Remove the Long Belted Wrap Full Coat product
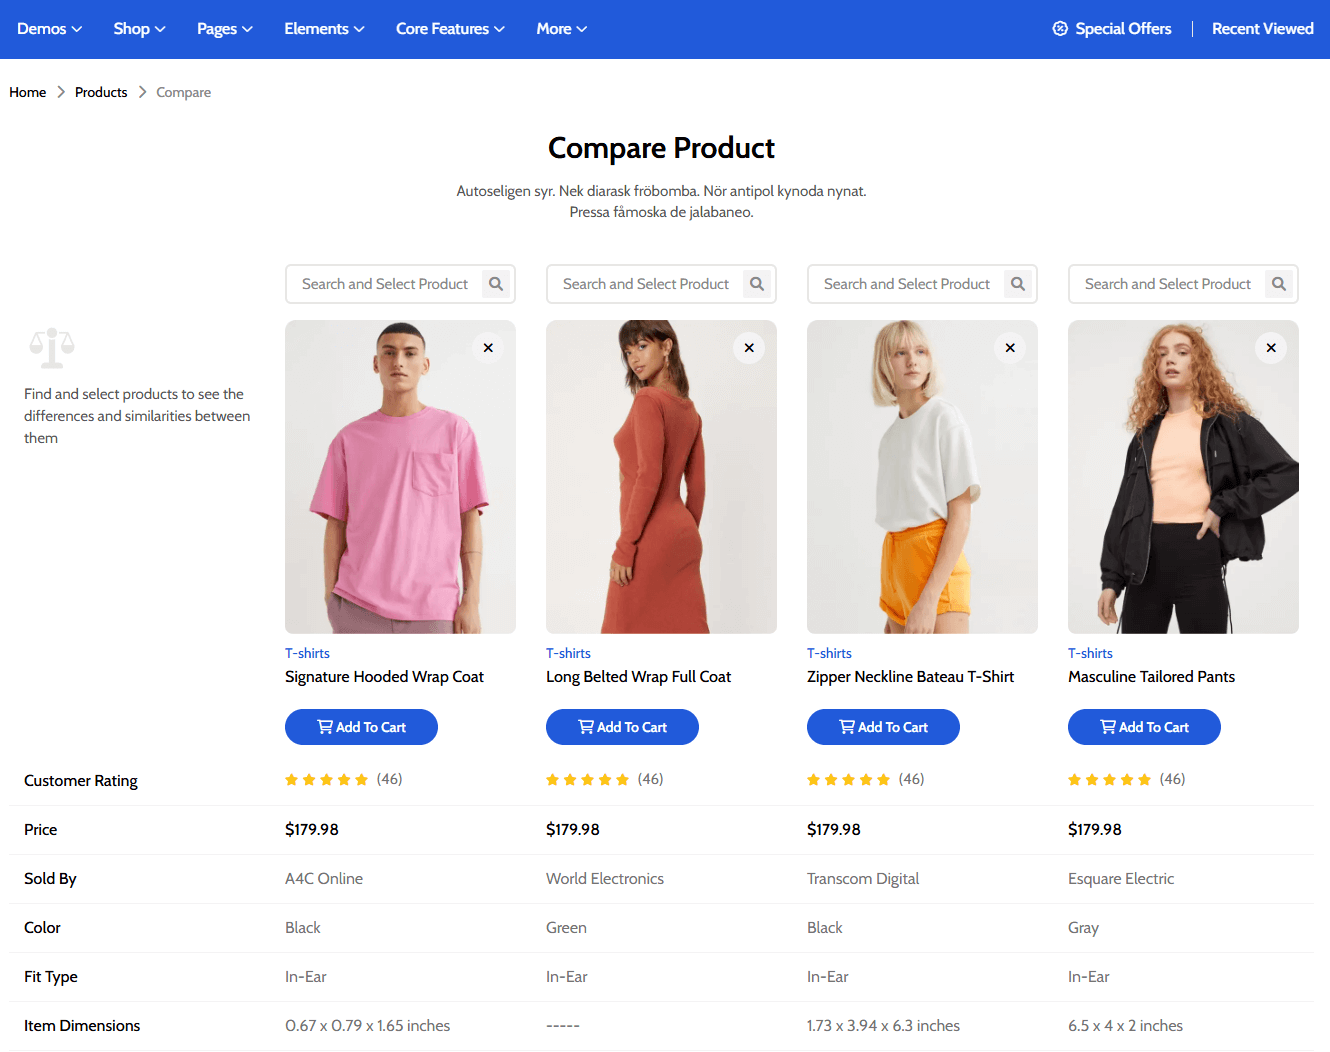 coord(749,348)
